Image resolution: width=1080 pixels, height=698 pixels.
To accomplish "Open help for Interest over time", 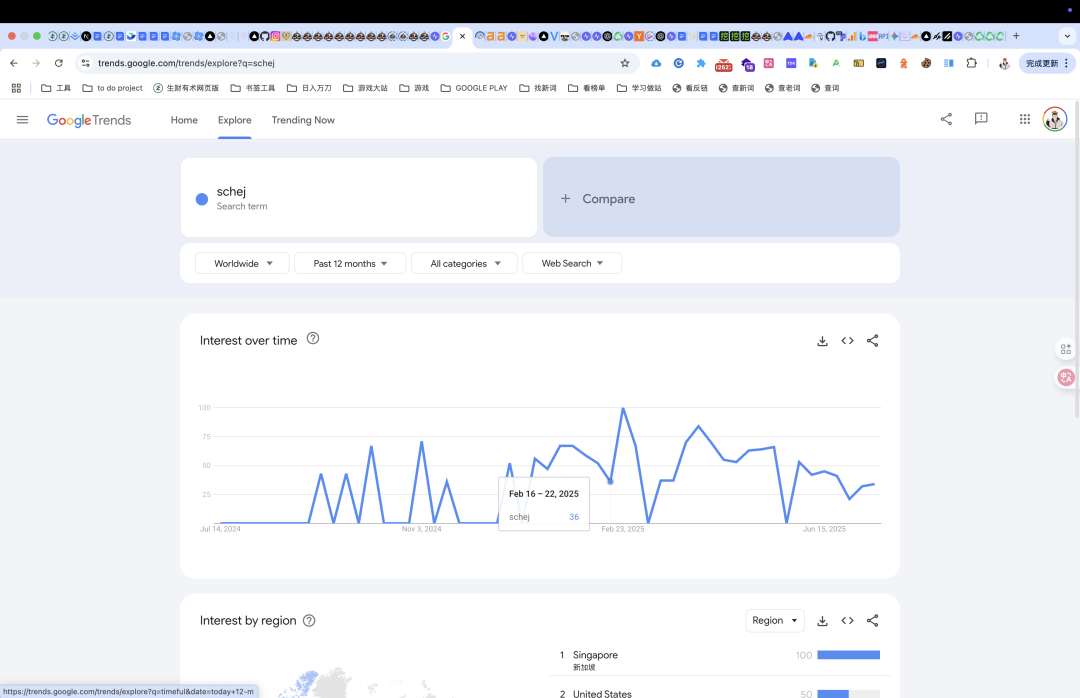I will pyautogui.click(x=313, y=338).
